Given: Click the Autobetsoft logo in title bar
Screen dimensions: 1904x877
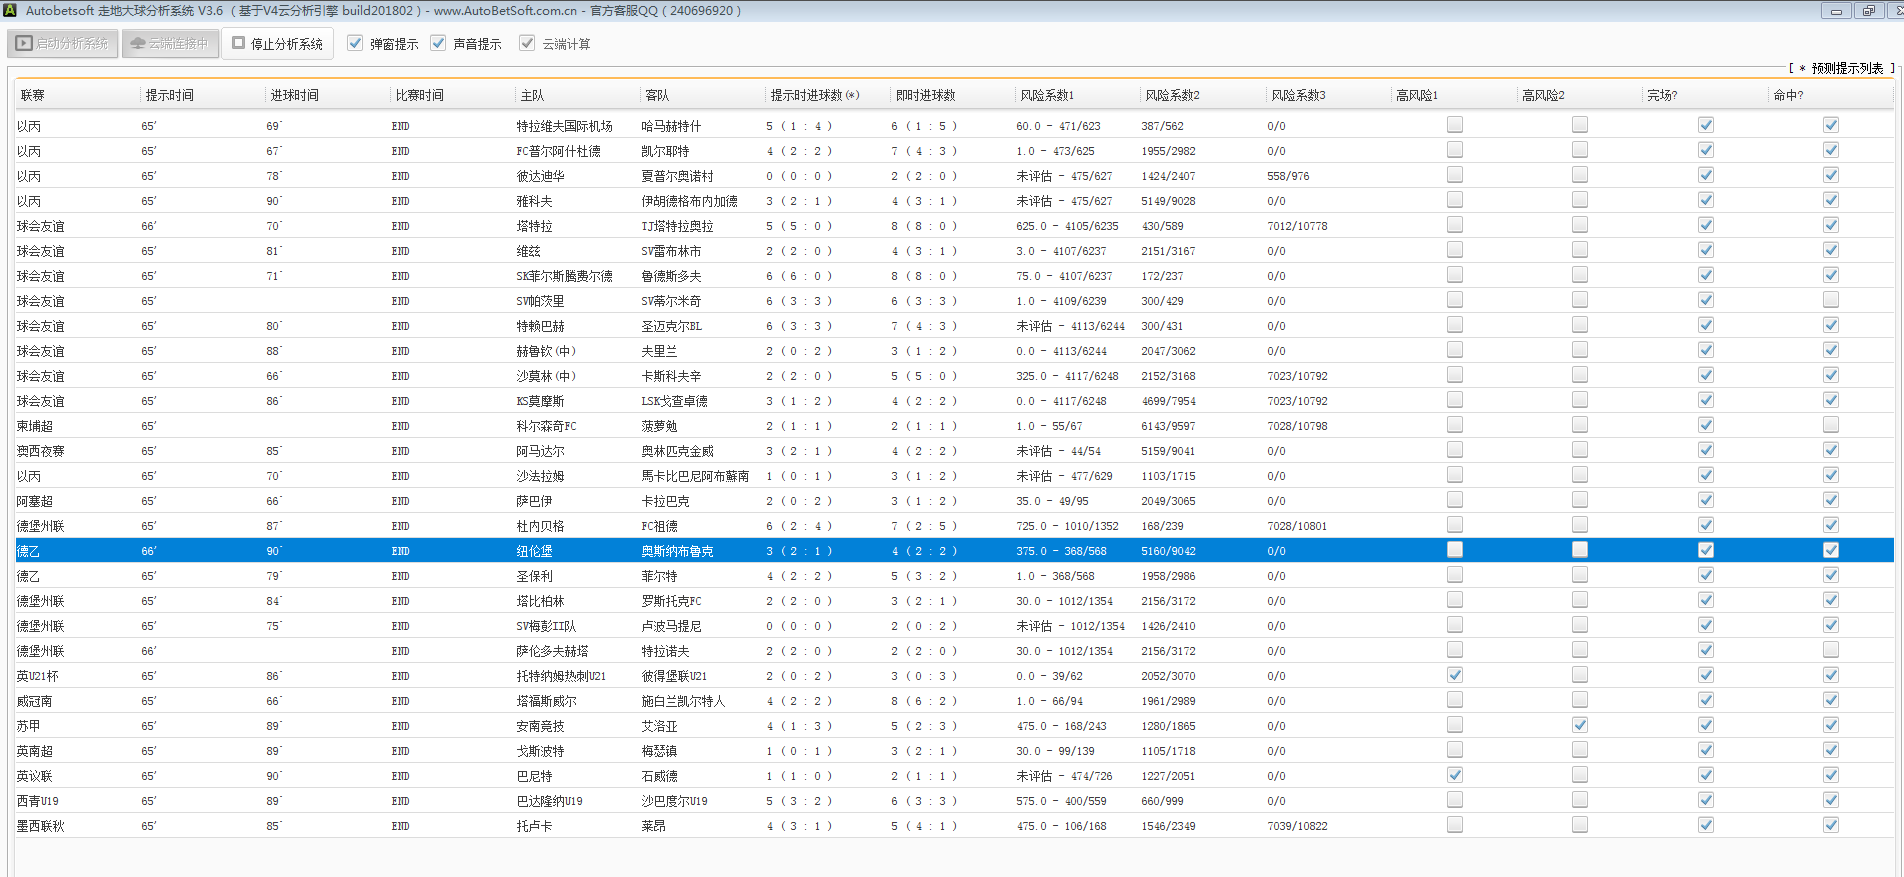Looking at the screenshot, I should tap(10, 10).
